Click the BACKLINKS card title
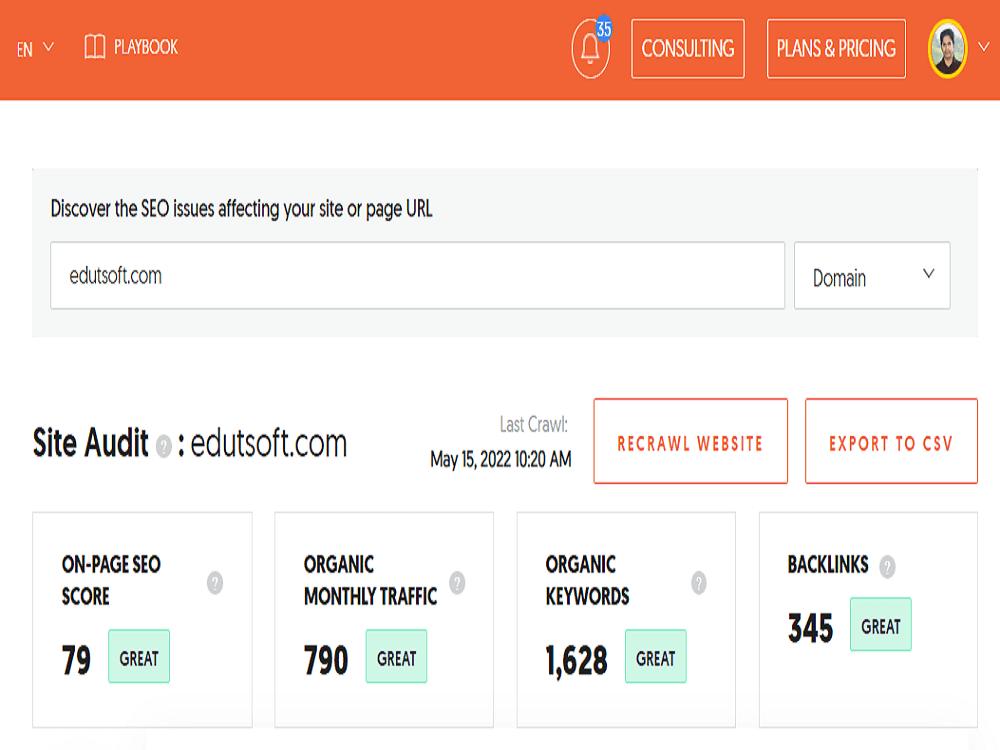 (828, 564)
